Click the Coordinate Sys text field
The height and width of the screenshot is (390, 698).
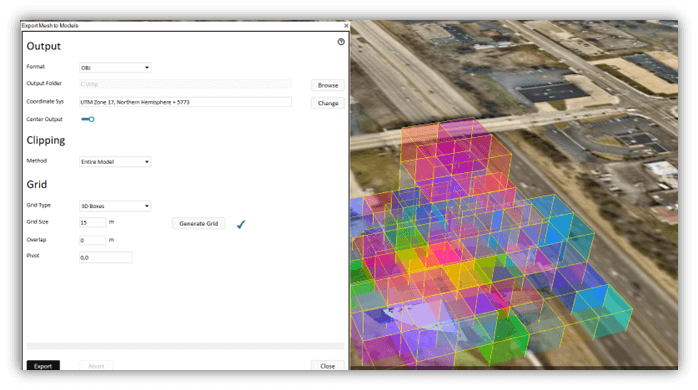(185, 102)
